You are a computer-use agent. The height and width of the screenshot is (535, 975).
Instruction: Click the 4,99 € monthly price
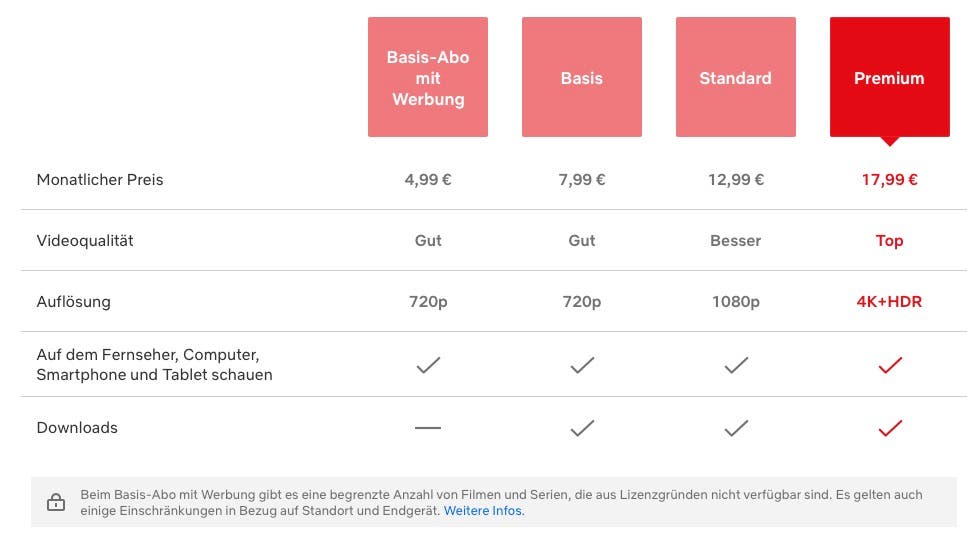428,180
